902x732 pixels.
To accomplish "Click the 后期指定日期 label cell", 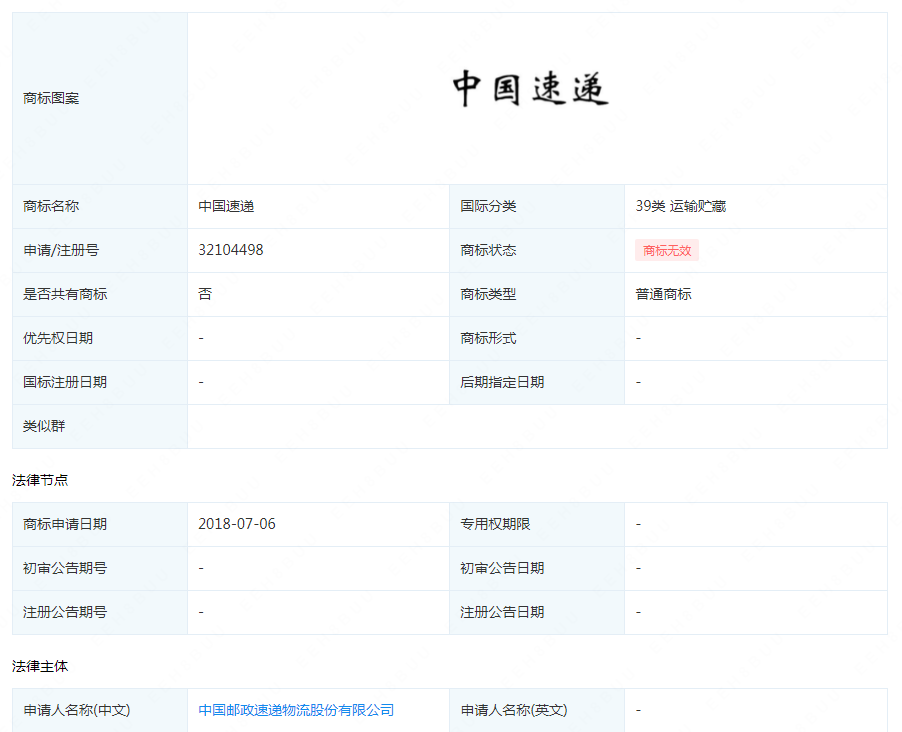I will [x=502, y=382].
